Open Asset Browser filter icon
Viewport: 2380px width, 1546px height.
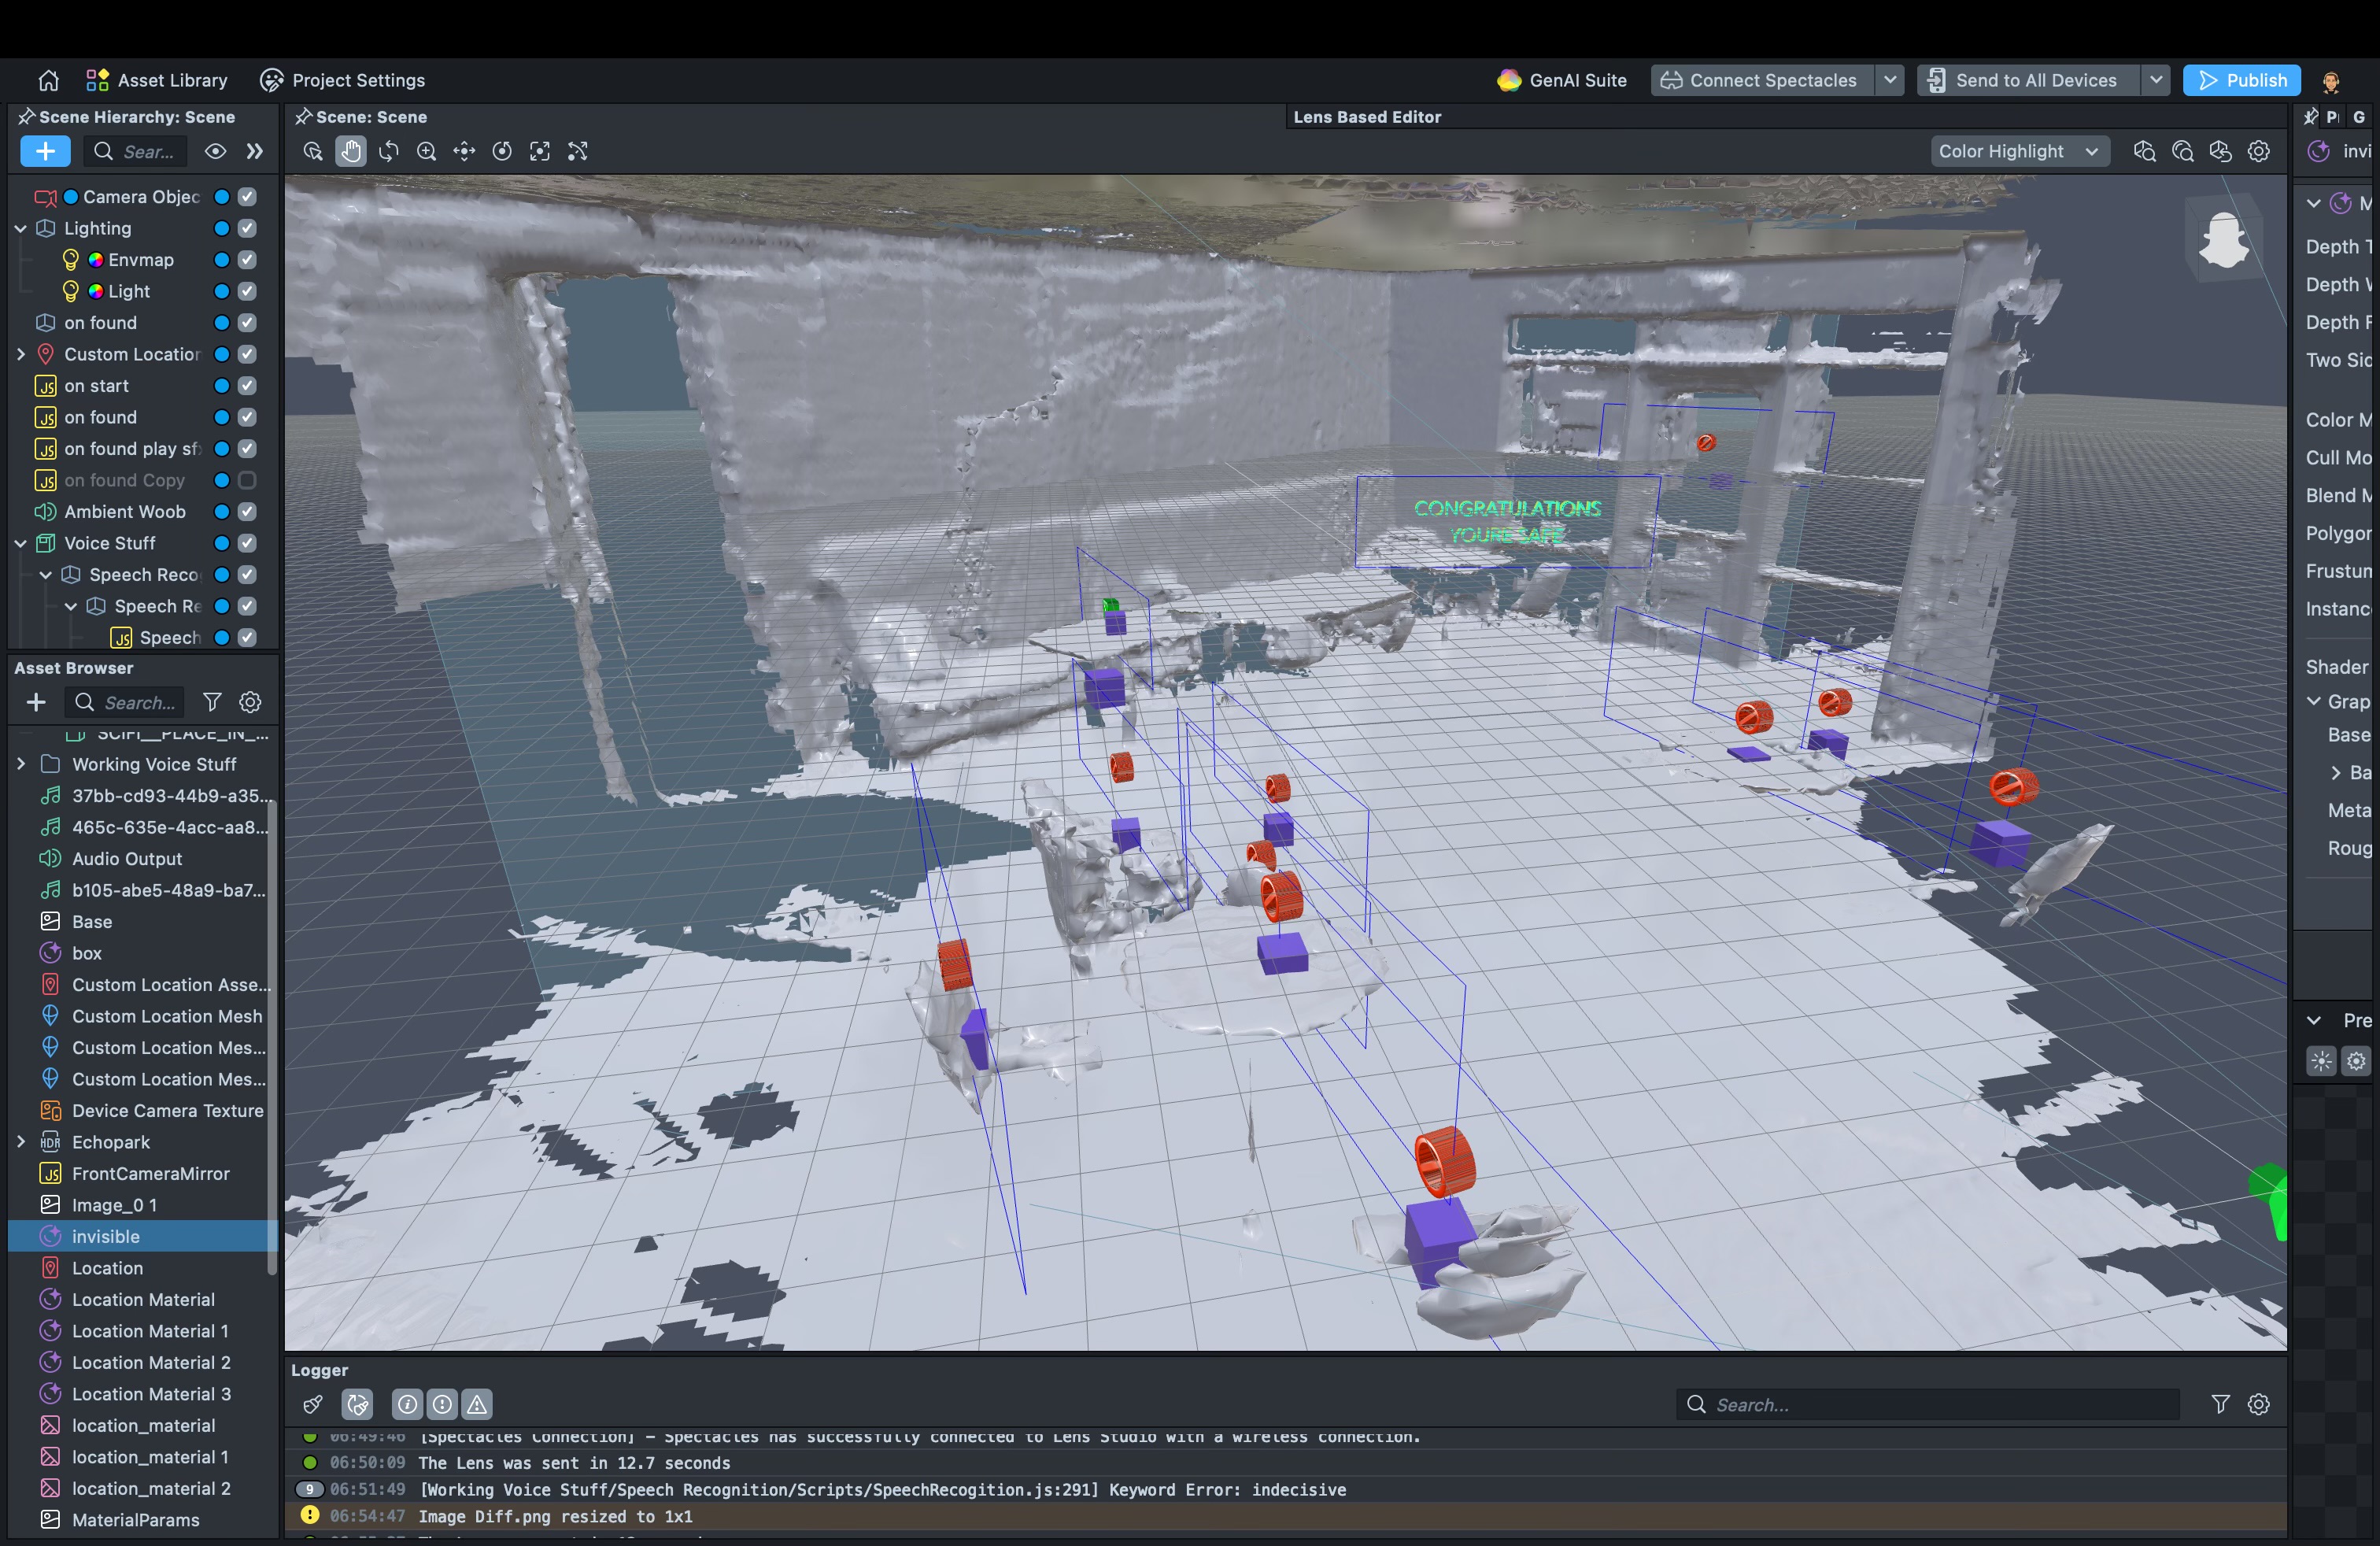coord(212,702)
